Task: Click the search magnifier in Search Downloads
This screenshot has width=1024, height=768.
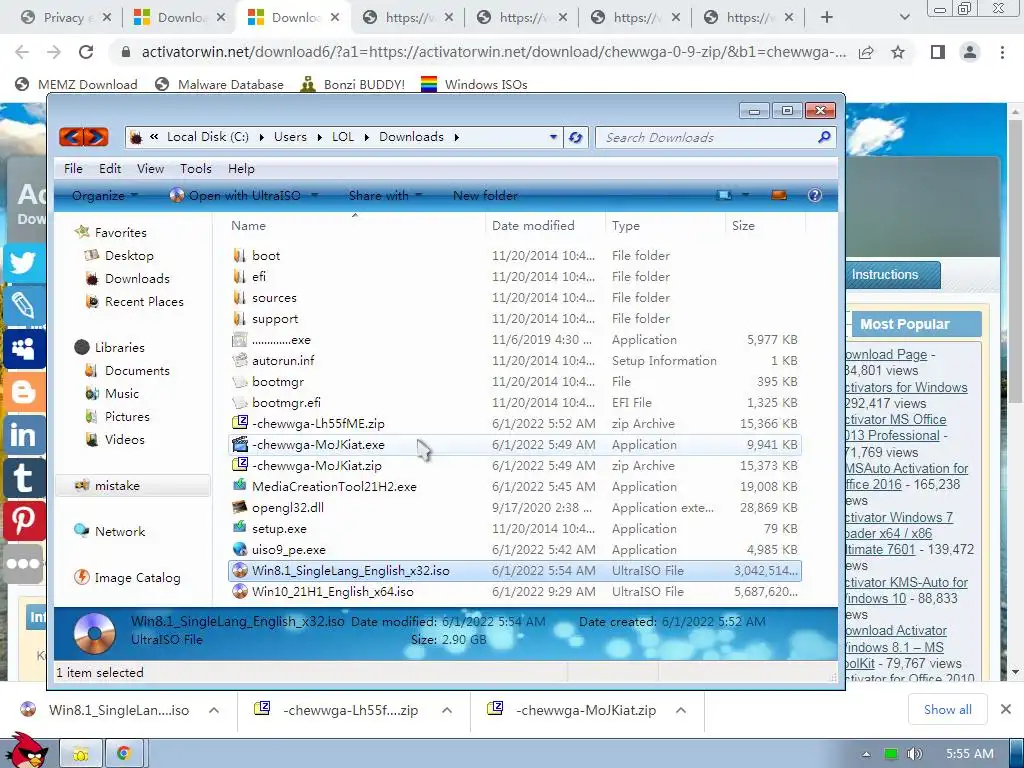Action: coord(824,136)
